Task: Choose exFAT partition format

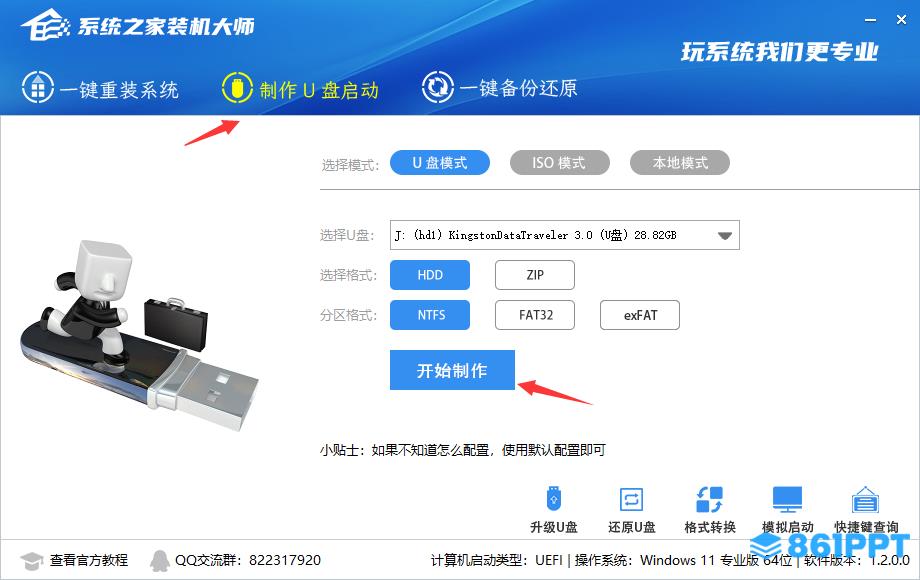Action: pos(640,315)
